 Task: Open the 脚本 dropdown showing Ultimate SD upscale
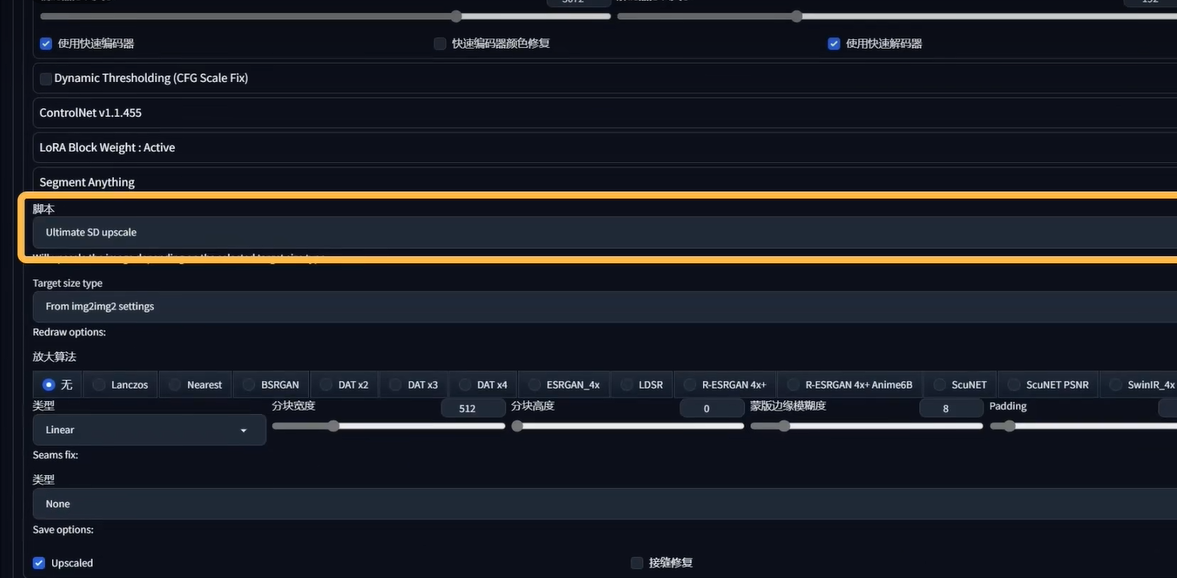click(600, 232)
